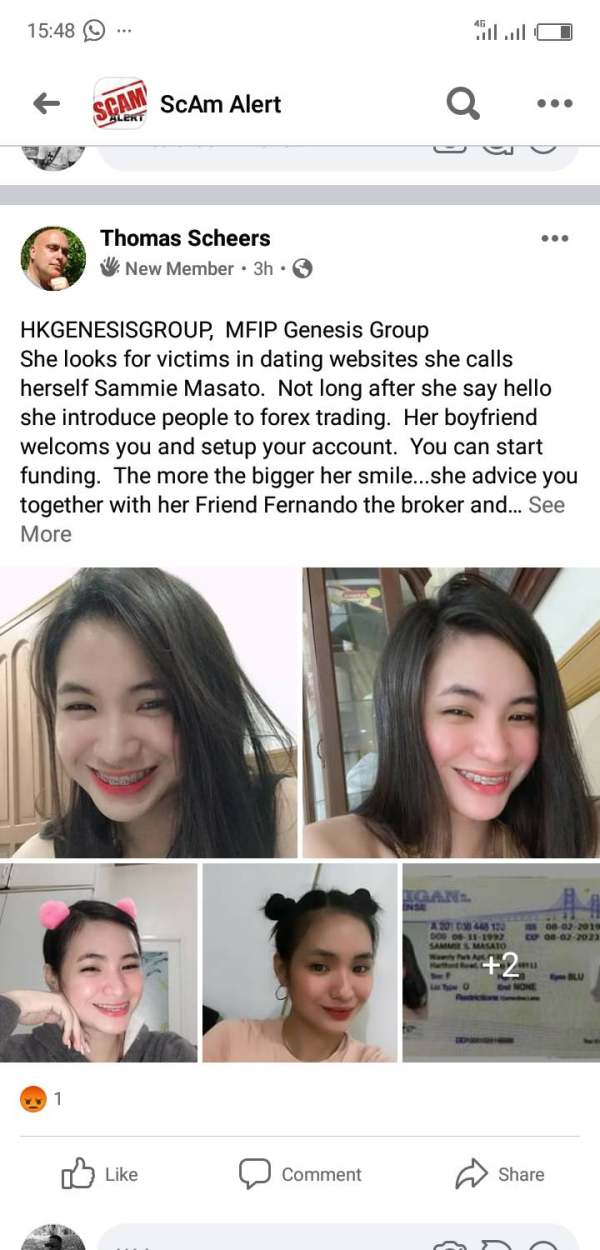Tap the back arrow in header
The image size is (600, 1250).
click(46, 103)
